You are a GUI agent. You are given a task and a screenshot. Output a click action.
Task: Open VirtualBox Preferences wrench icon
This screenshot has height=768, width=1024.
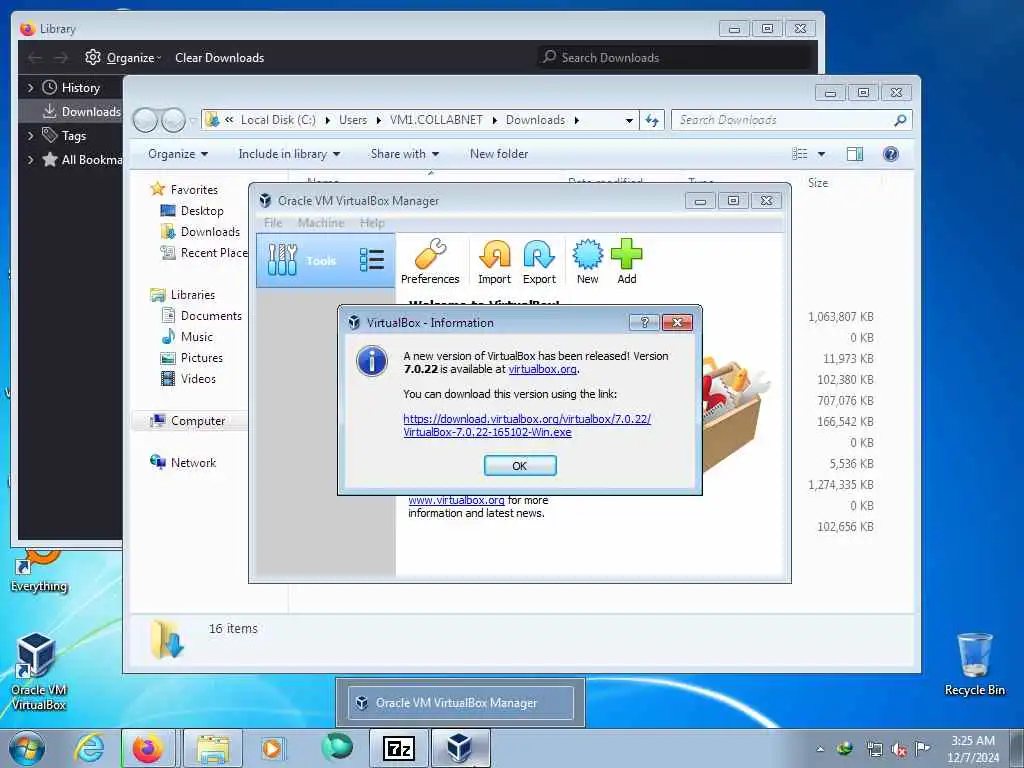(x=430, y=261)
